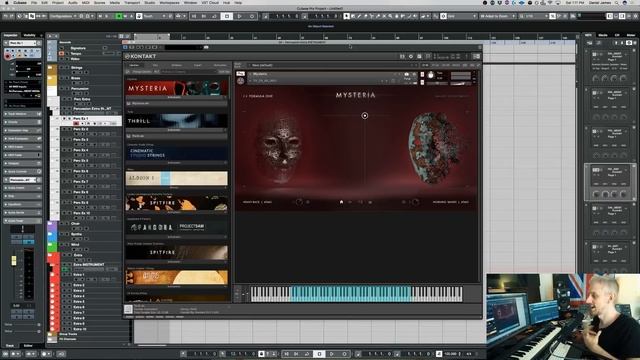Switch to the Inspector tab
The image size is (640, 360).
click(x=11, y=35)
